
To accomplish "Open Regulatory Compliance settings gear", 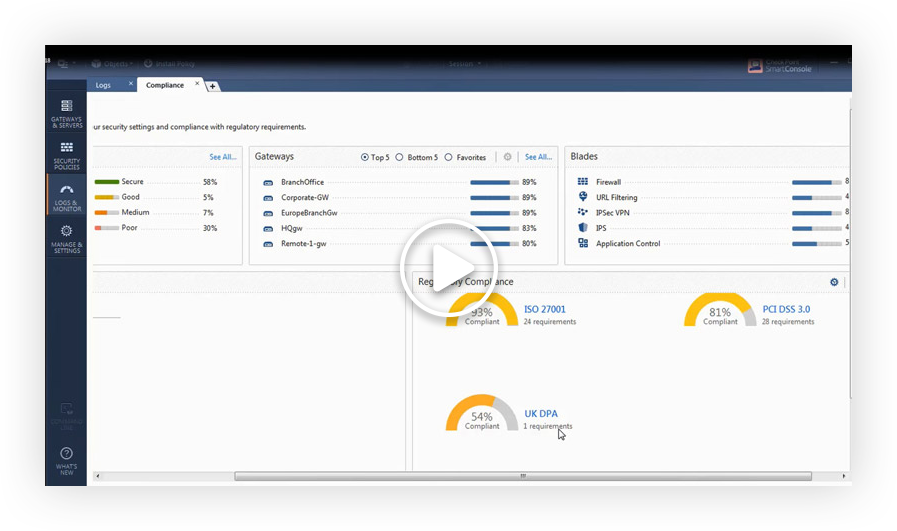I will tap(834, 282).
